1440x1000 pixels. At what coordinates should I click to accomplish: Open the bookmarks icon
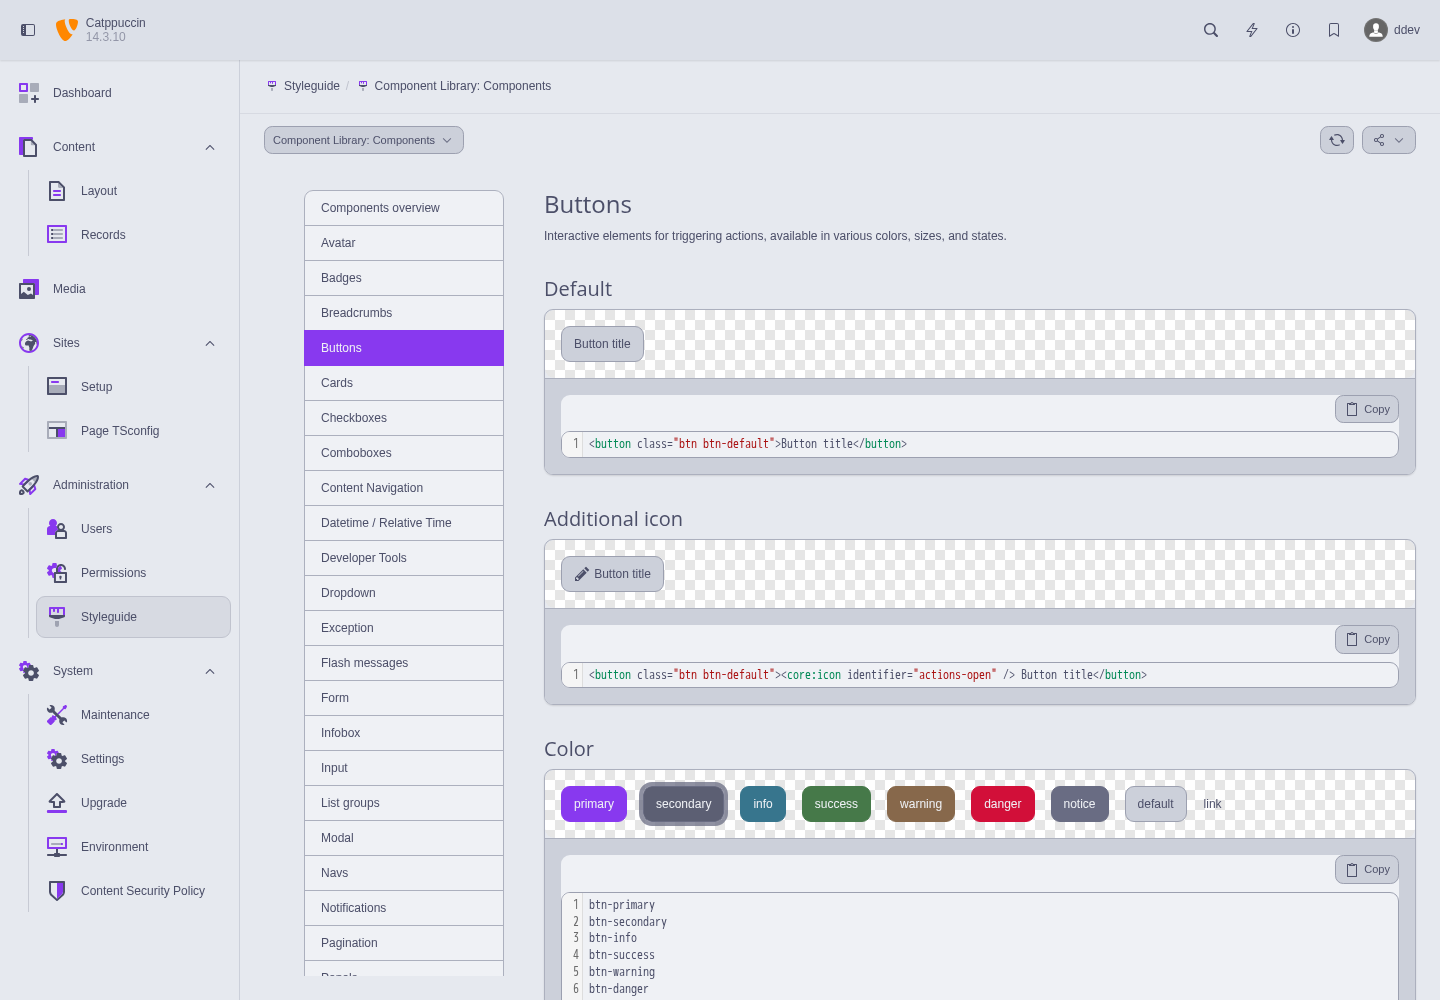coord(1334,30)
